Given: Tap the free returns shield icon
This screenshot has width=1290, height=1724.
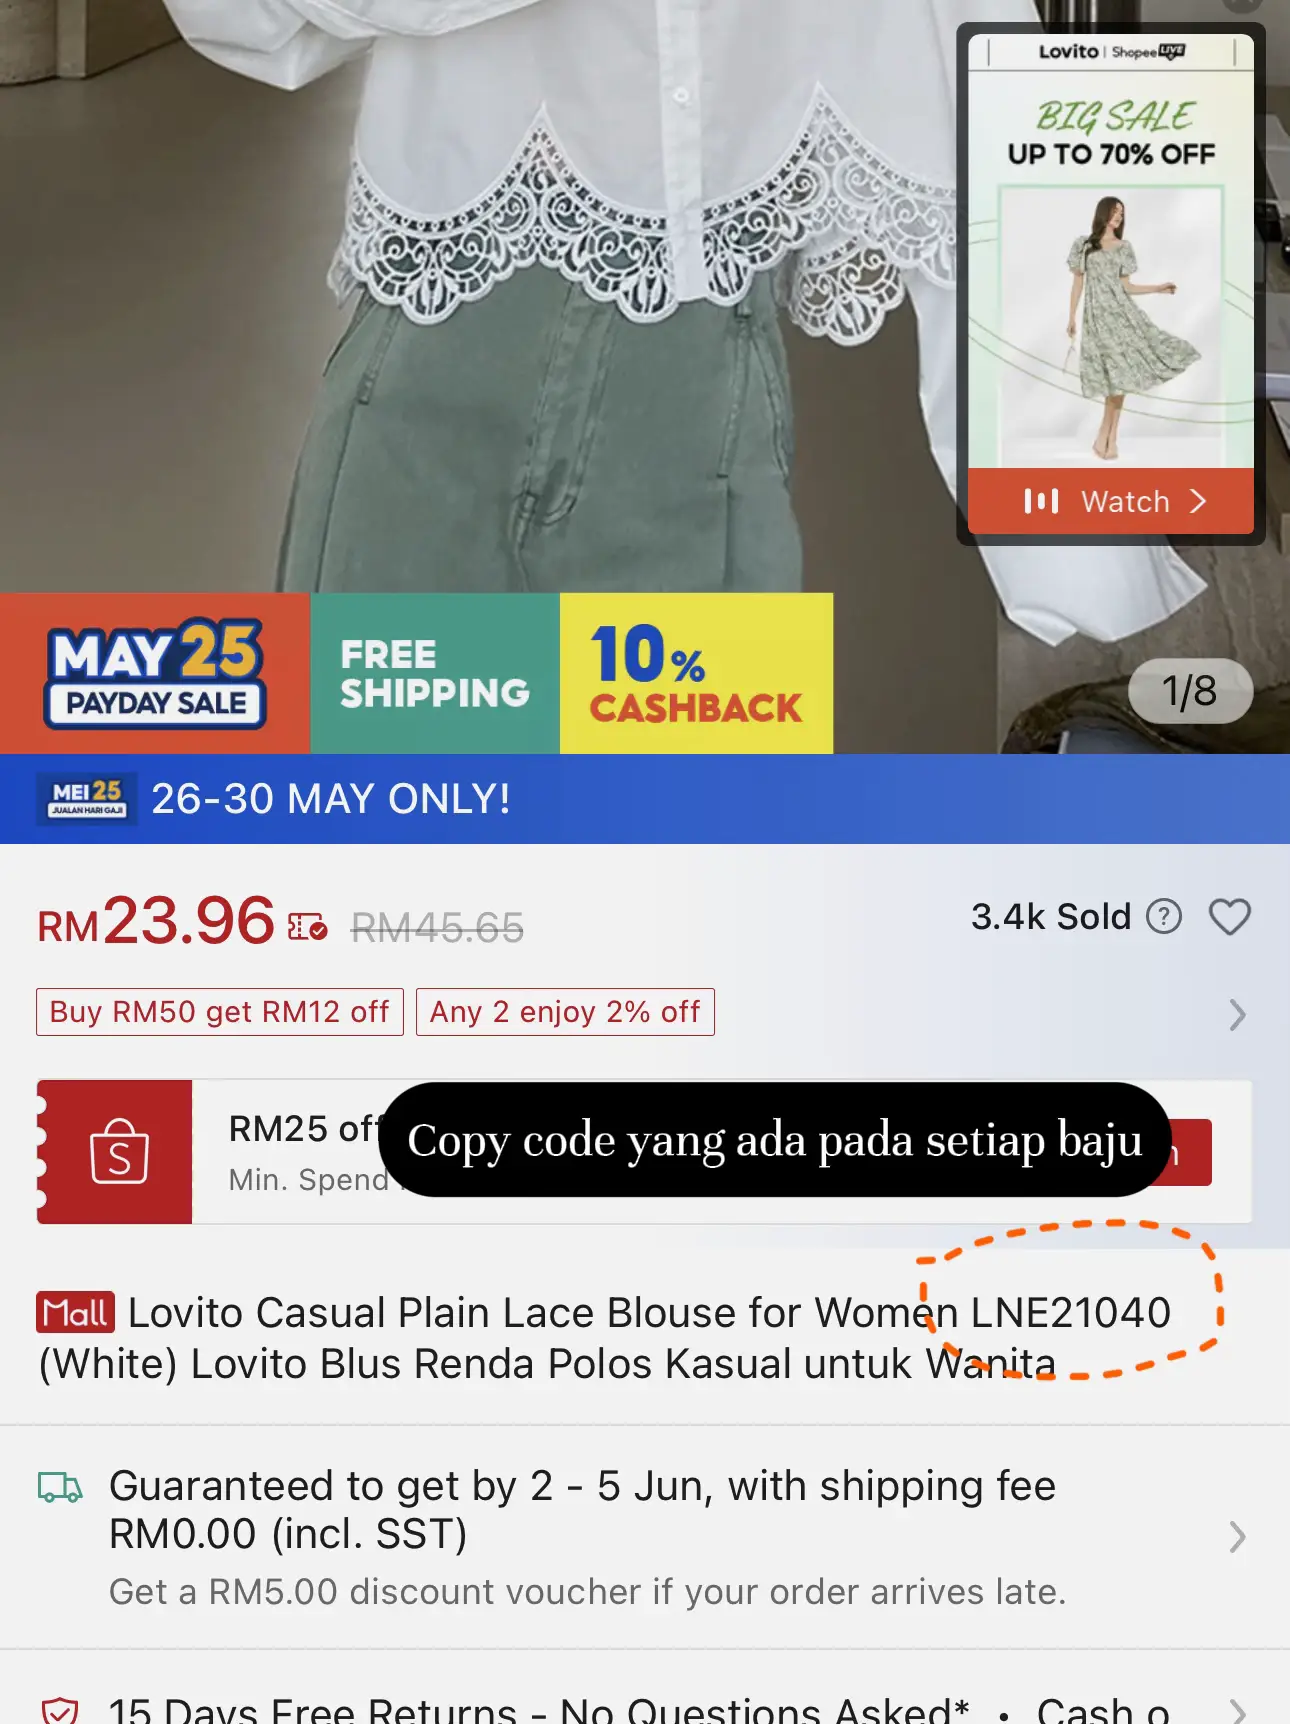Looking at the screenshot, I should point(60,1710).
